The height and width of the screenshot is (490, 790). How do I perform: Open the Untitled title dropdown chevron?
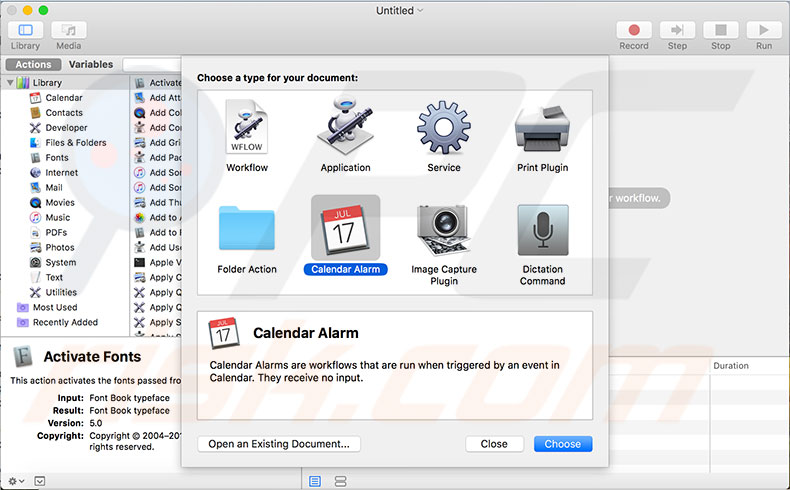[x=420, y=10]
